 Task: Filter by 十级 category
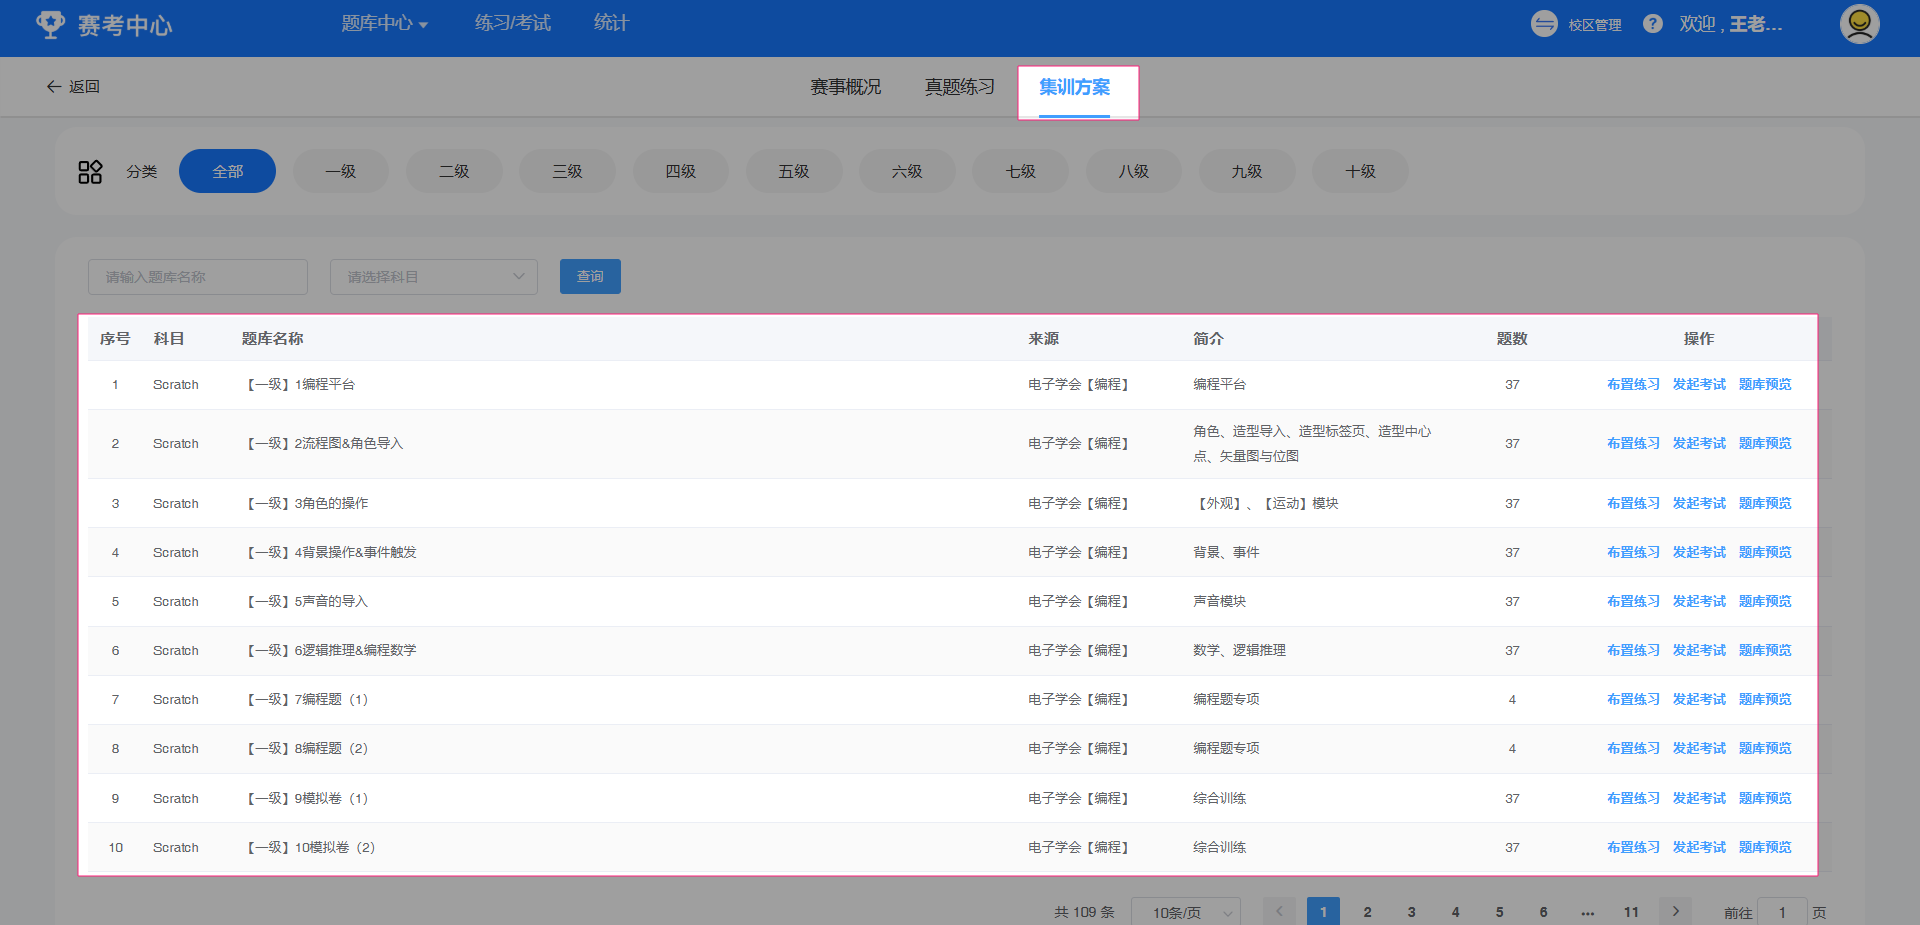coord(1360,172)
